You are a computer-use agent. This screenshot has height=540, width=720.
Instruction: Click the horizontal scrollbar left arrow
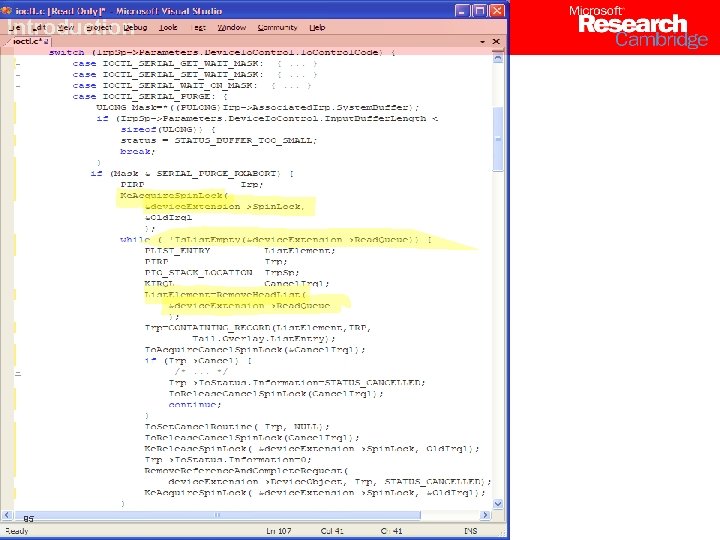[7, 515]
